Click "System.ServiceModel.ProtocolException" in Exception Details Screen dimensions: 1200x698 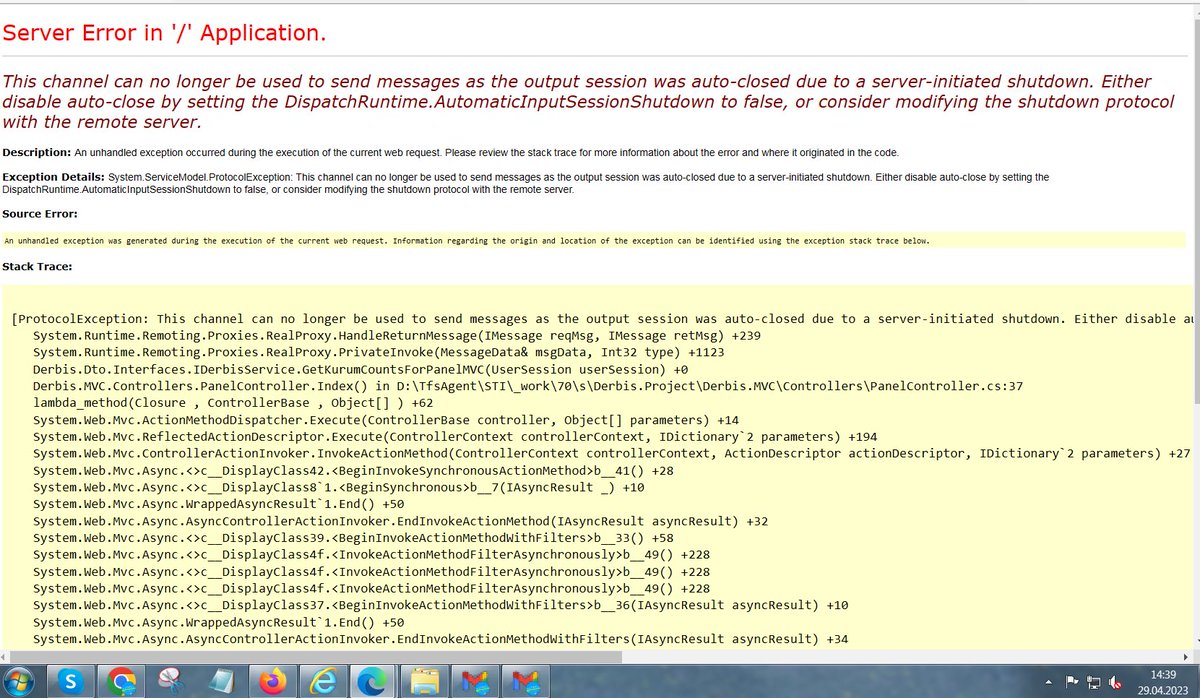201,177
